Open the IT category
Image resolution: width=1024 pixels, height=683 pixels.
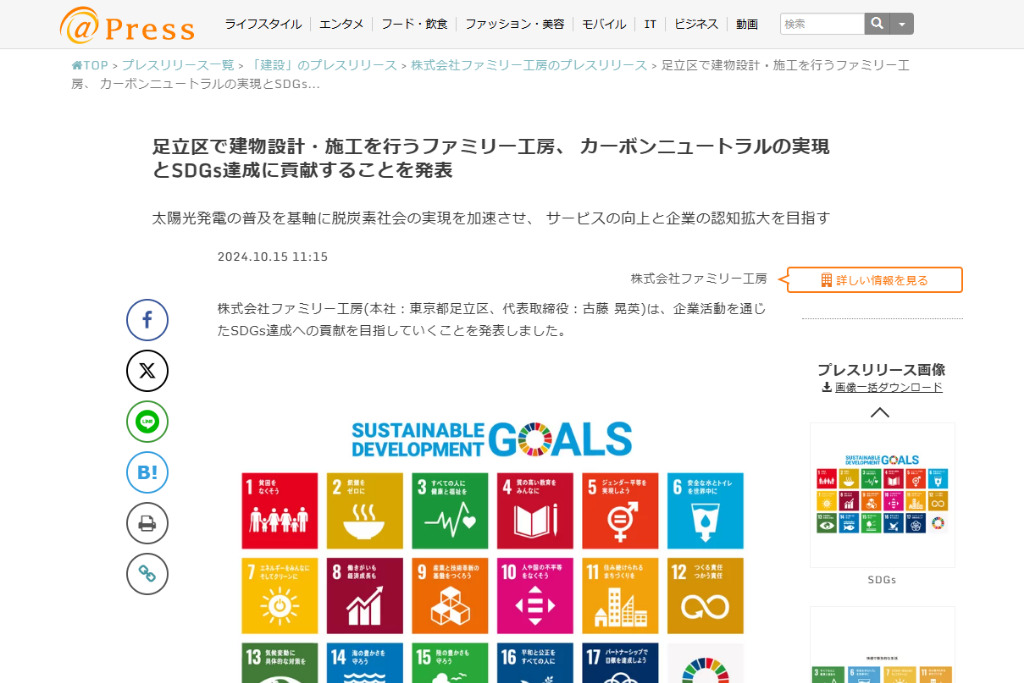tap(650, 24)
